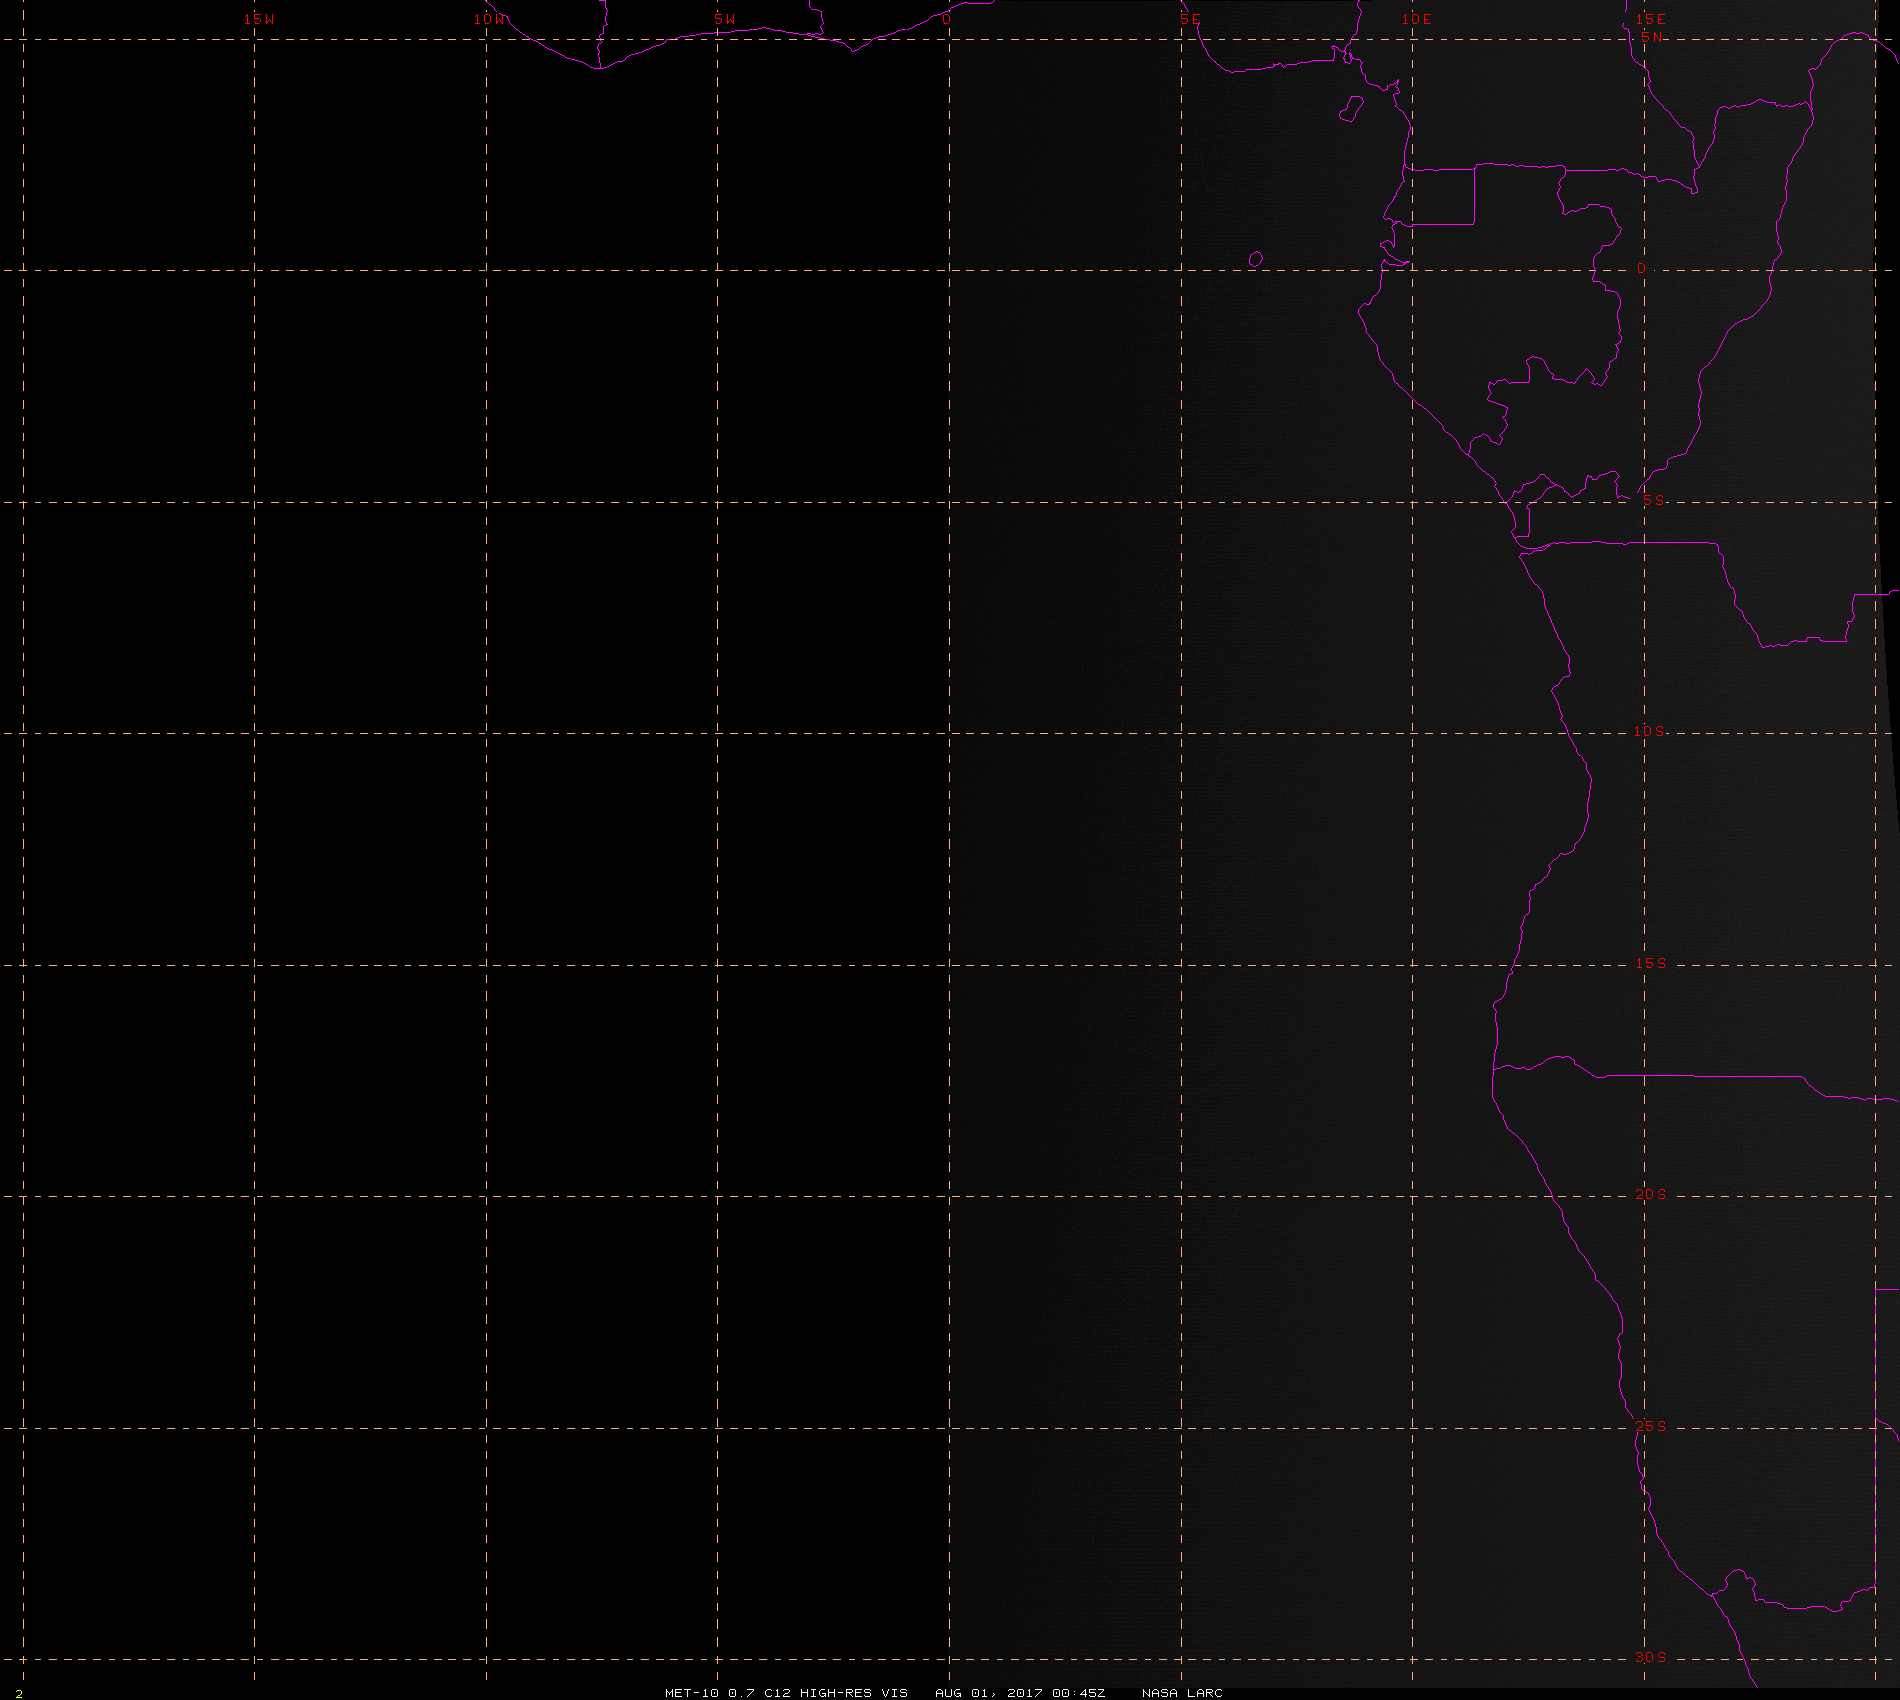
Task: Click the 5N latitude label
Action: [1652, 37]
